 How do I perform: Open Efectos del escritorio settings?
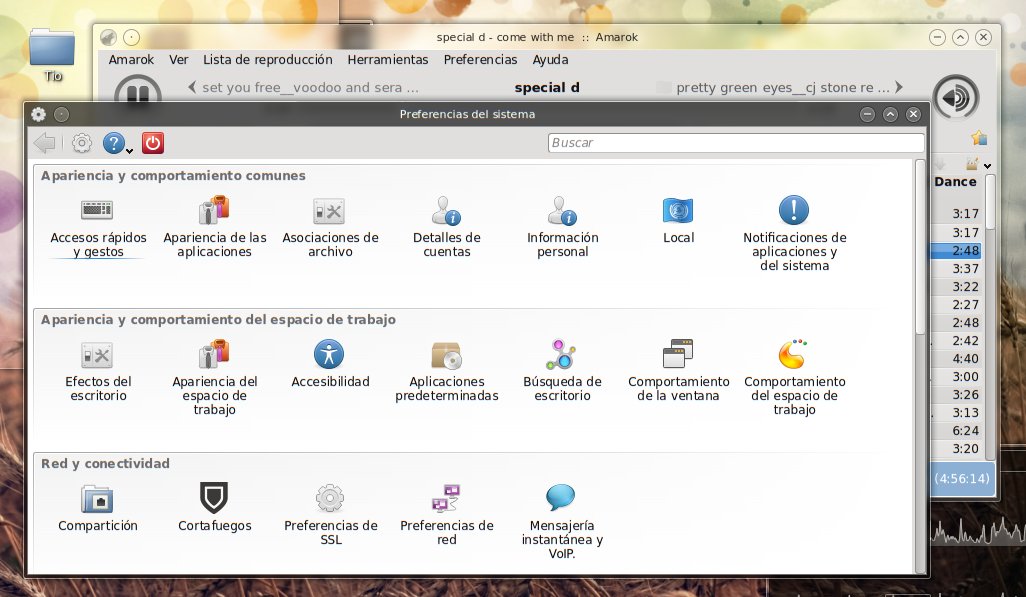pos(98,371)
